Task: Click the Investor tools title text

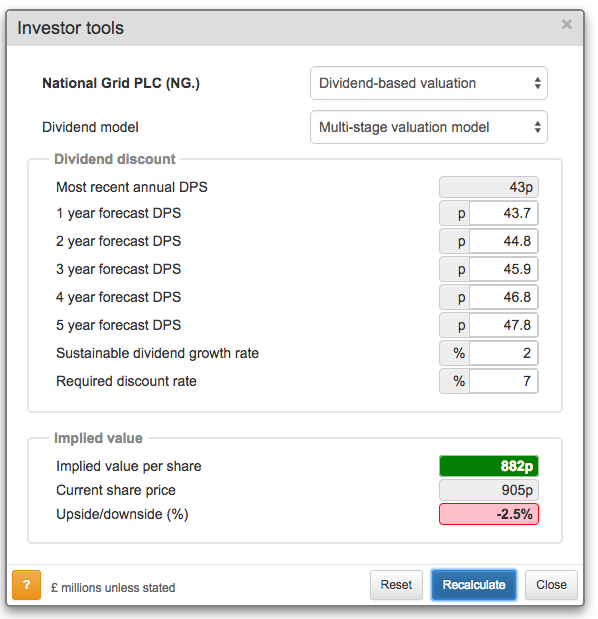Action: click(71, 28)
